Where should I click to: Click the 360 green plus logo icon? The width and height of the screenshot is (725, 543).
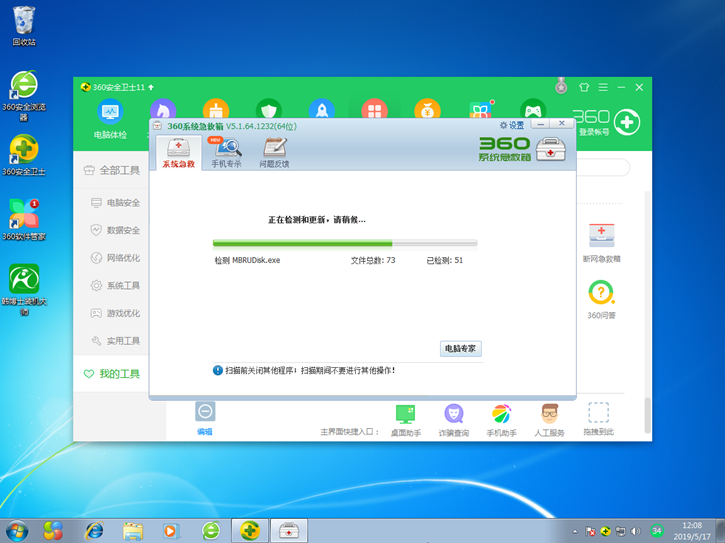[x=626, y=123]
